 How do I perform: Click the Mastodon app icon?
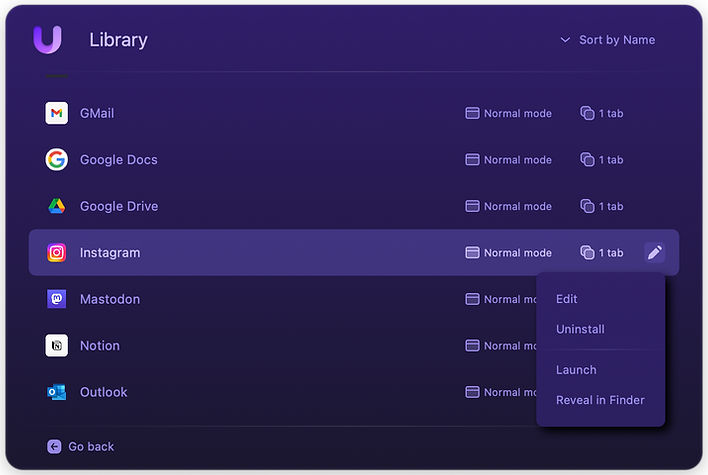point(56,299)
